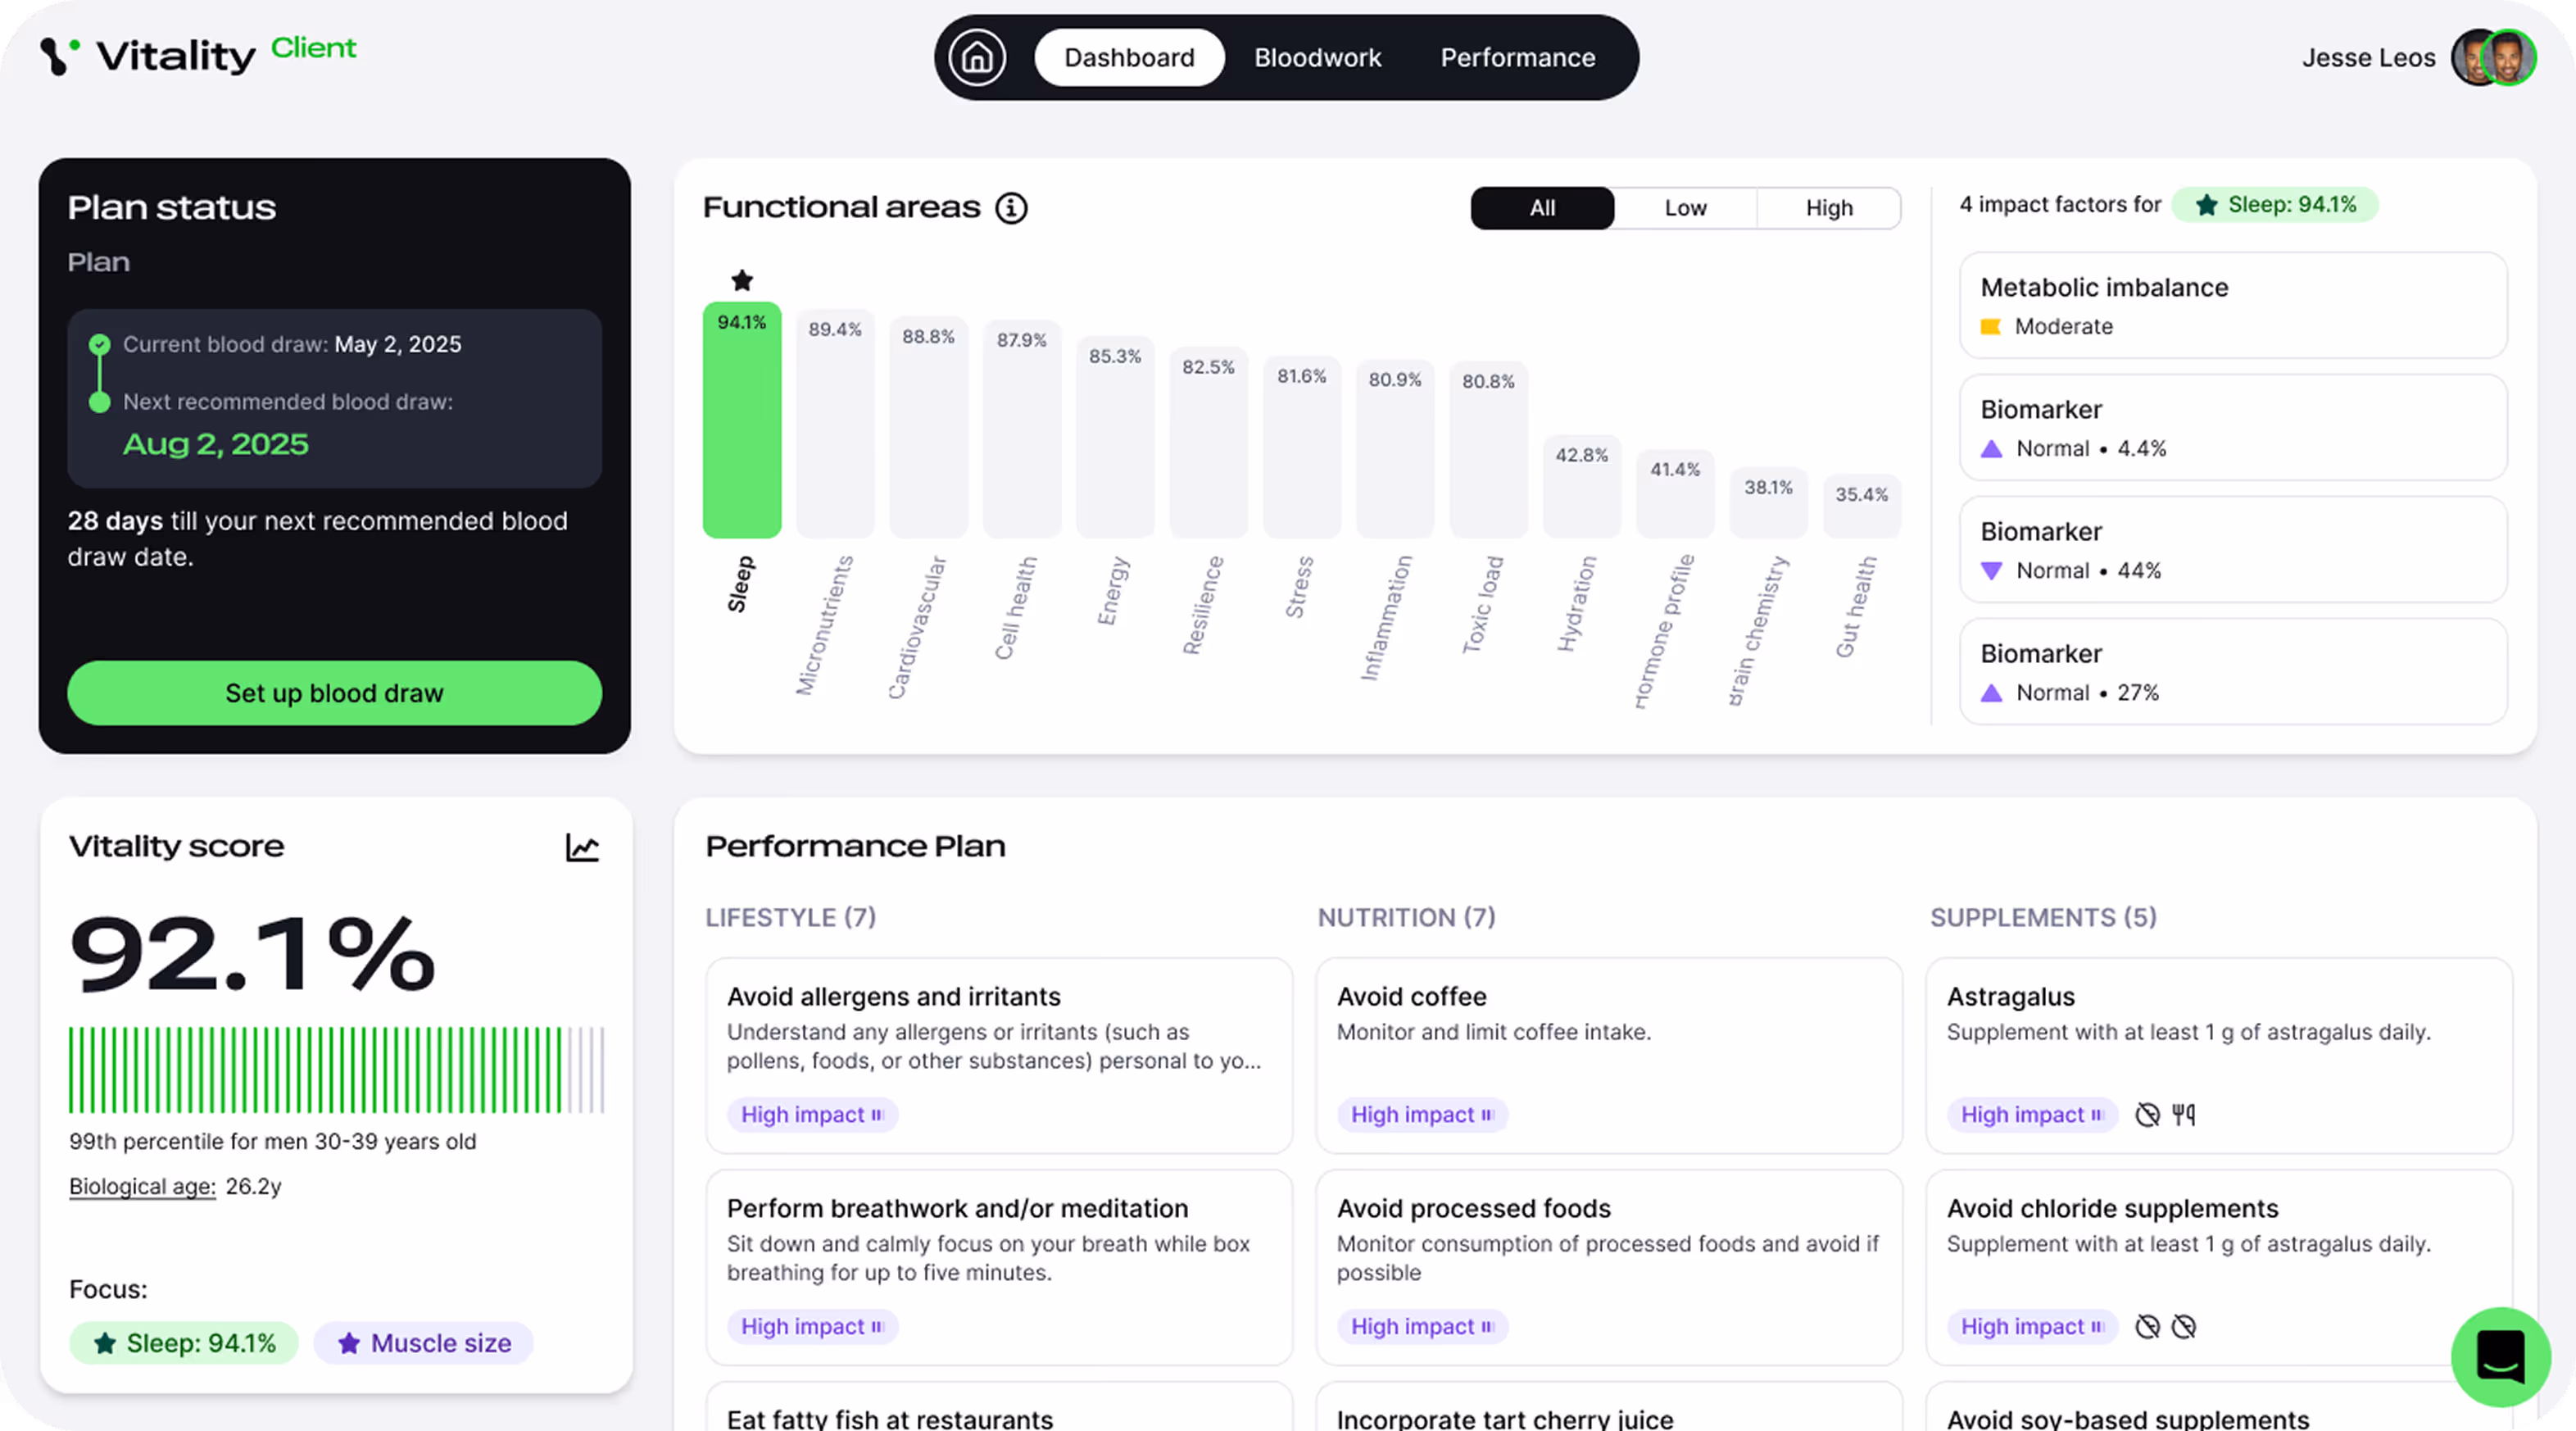This screenshot has width=2576, height=1431.
Task: Click the home icon in navigation bar
Action: tap(977, 57)
